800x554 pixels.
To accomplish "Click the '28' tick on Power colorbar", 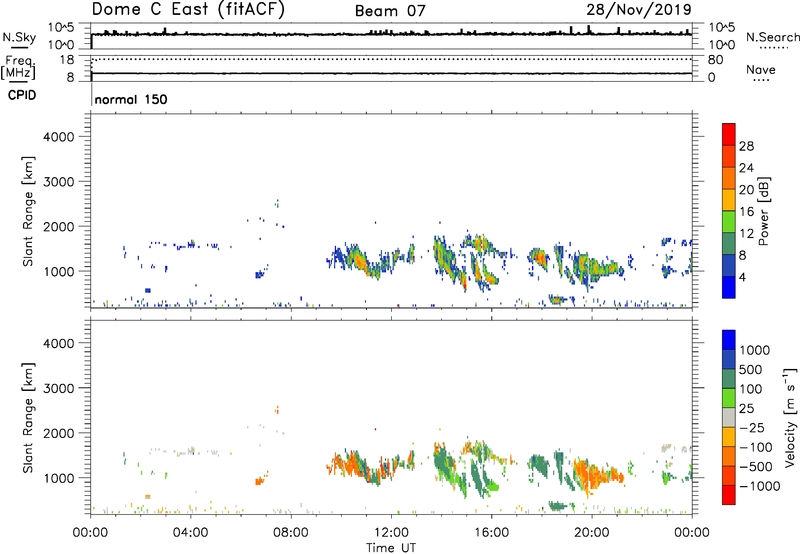I will [x=746, y=146].
